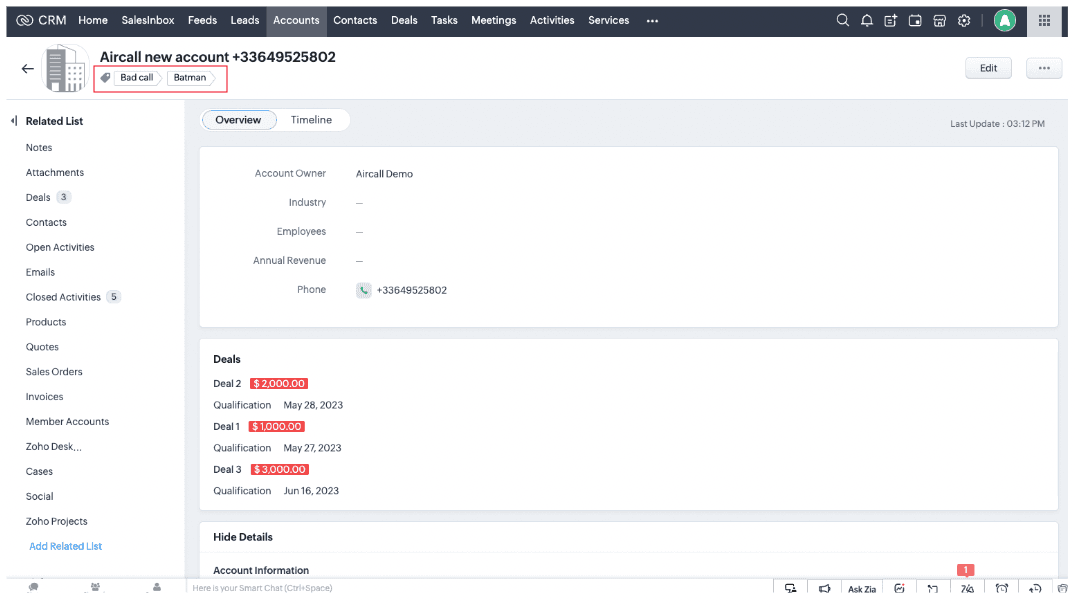
Task: Open the marketplace store icon
Action: [x=940, y=20]
